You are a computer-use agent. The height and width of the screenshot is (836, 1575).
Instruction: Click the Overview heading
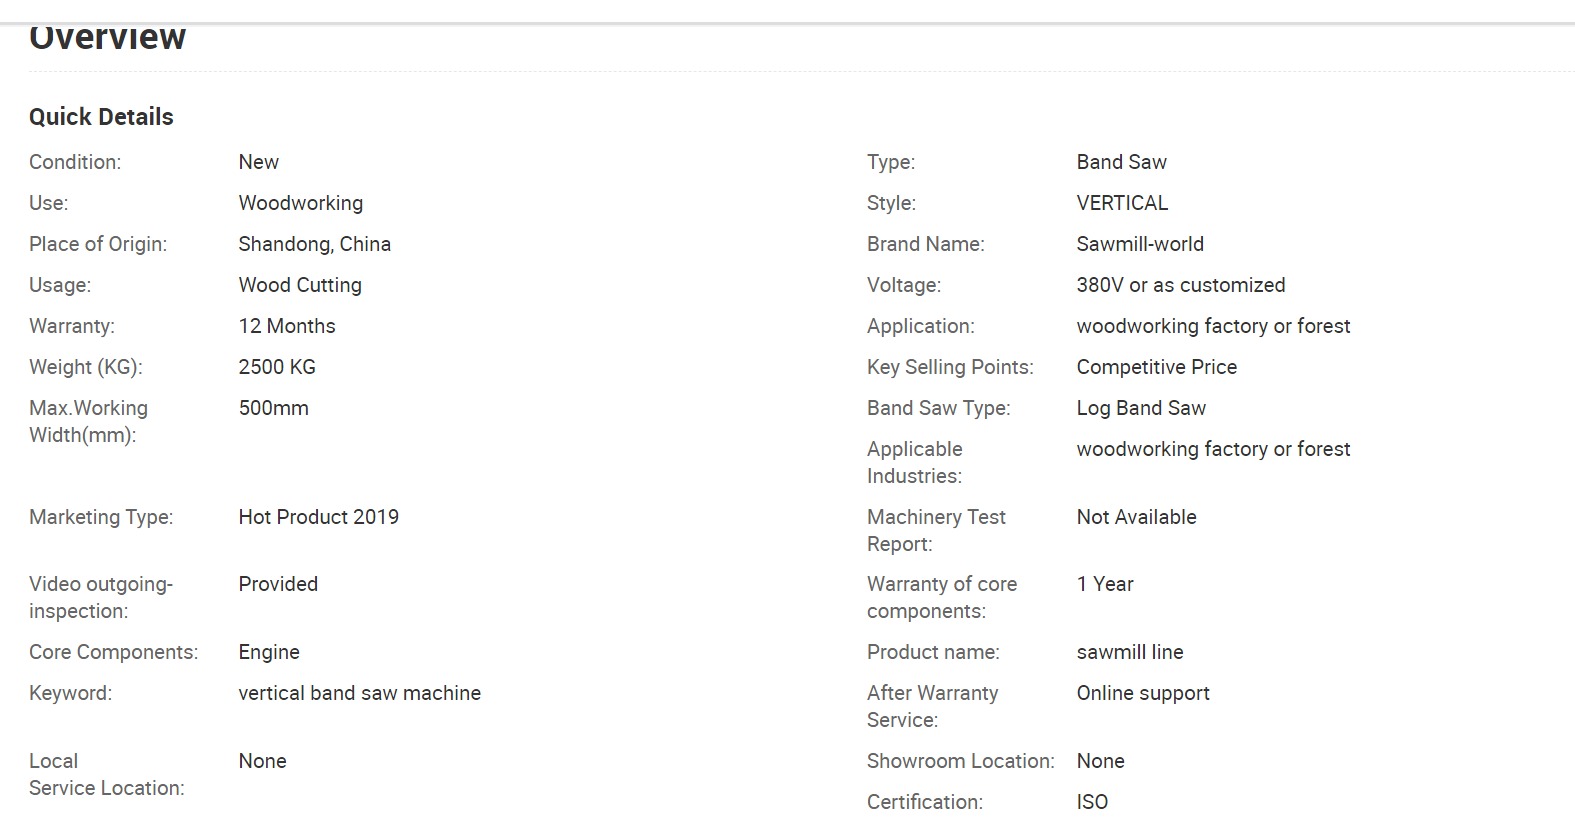(x=107, y=37)
